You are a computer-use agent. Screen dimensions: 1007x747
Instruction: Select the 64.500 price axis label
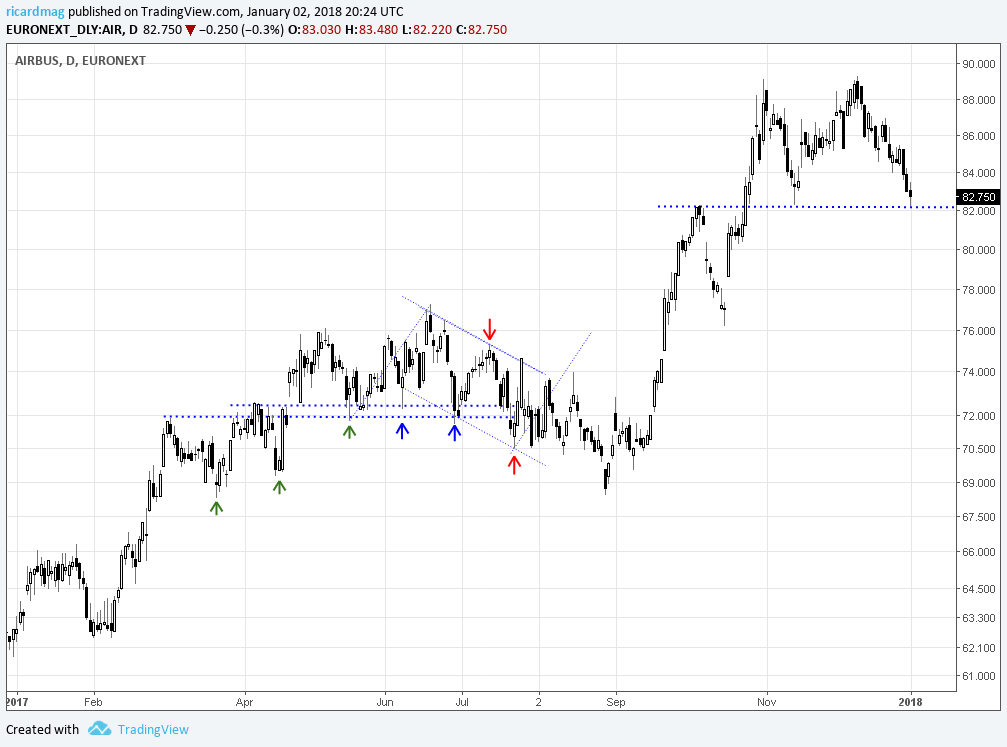point(979,589)
